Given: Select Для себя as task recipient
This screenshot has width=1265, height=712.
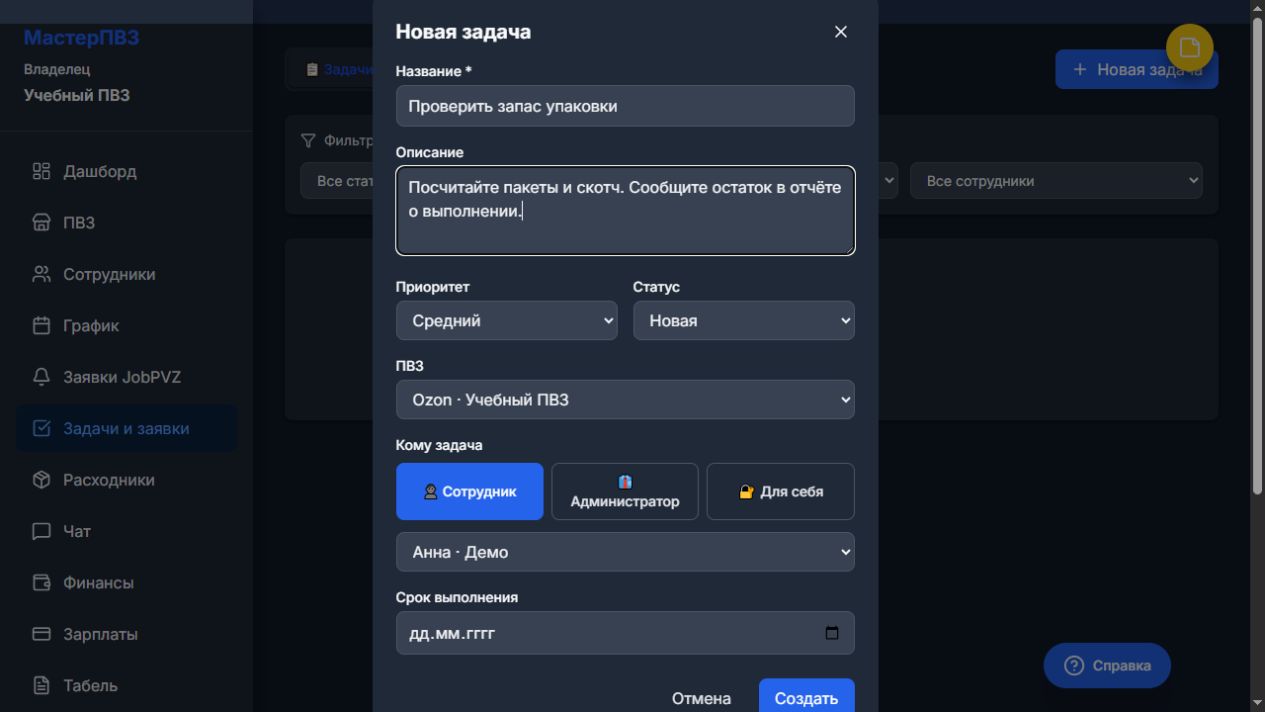Looking at the screenshot, I should click(x=781, y=491).
